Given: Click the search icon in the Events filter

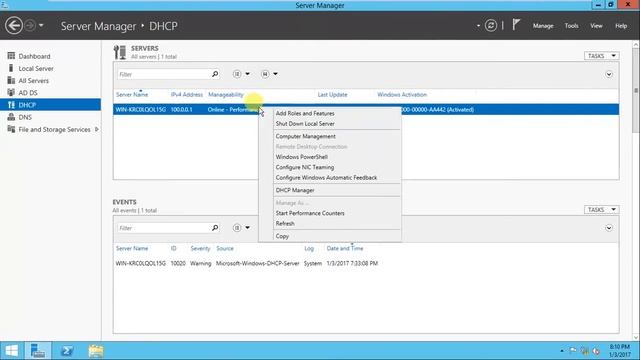Looking at the screenshot, I should (215, 228).
